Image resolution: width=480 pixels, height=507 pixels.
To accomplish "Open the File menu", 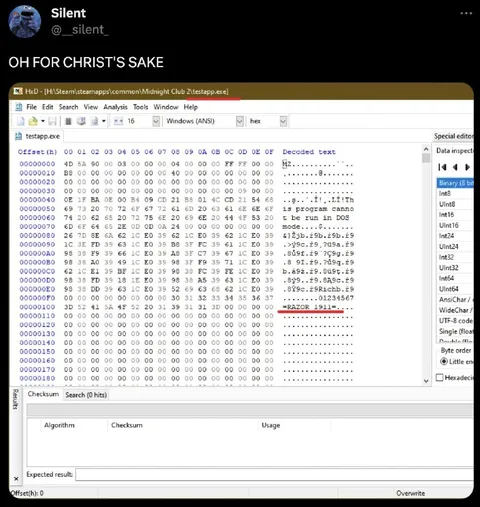I will 31,107.
